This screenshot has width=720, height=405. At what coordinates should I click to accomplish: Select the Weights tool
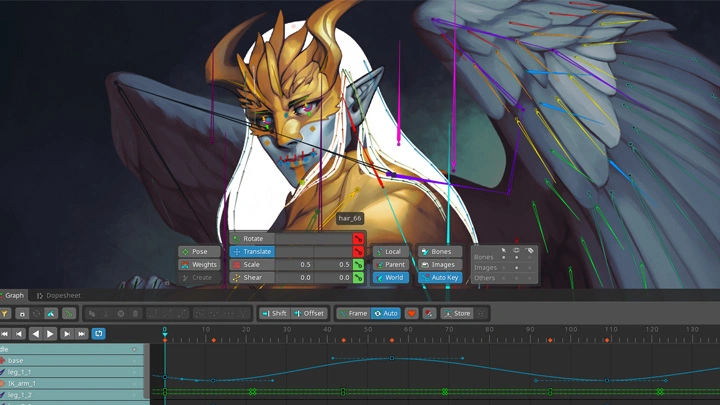[x=199, y=264]
